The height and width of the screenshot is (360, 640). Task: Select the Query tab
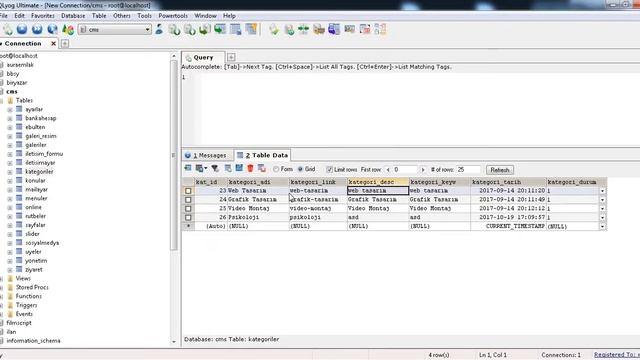203,57
